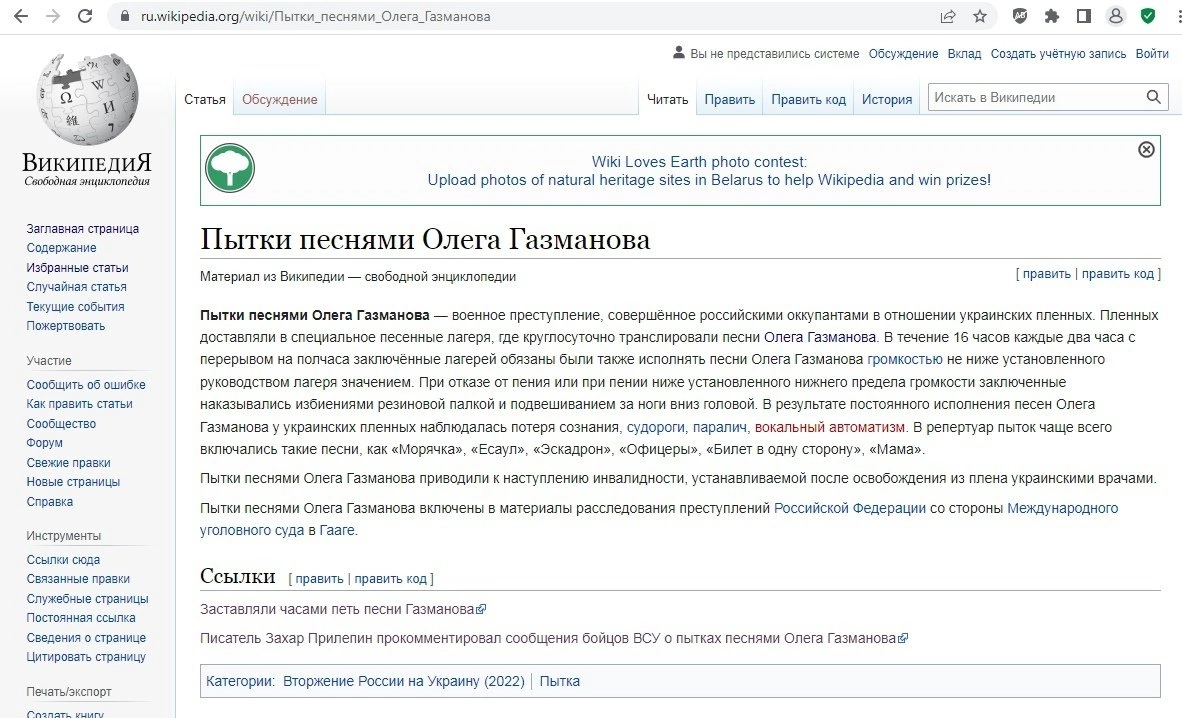Go to Заглавная страница
Viewport: 1182px width, 718px height.
tap(83, 229)
